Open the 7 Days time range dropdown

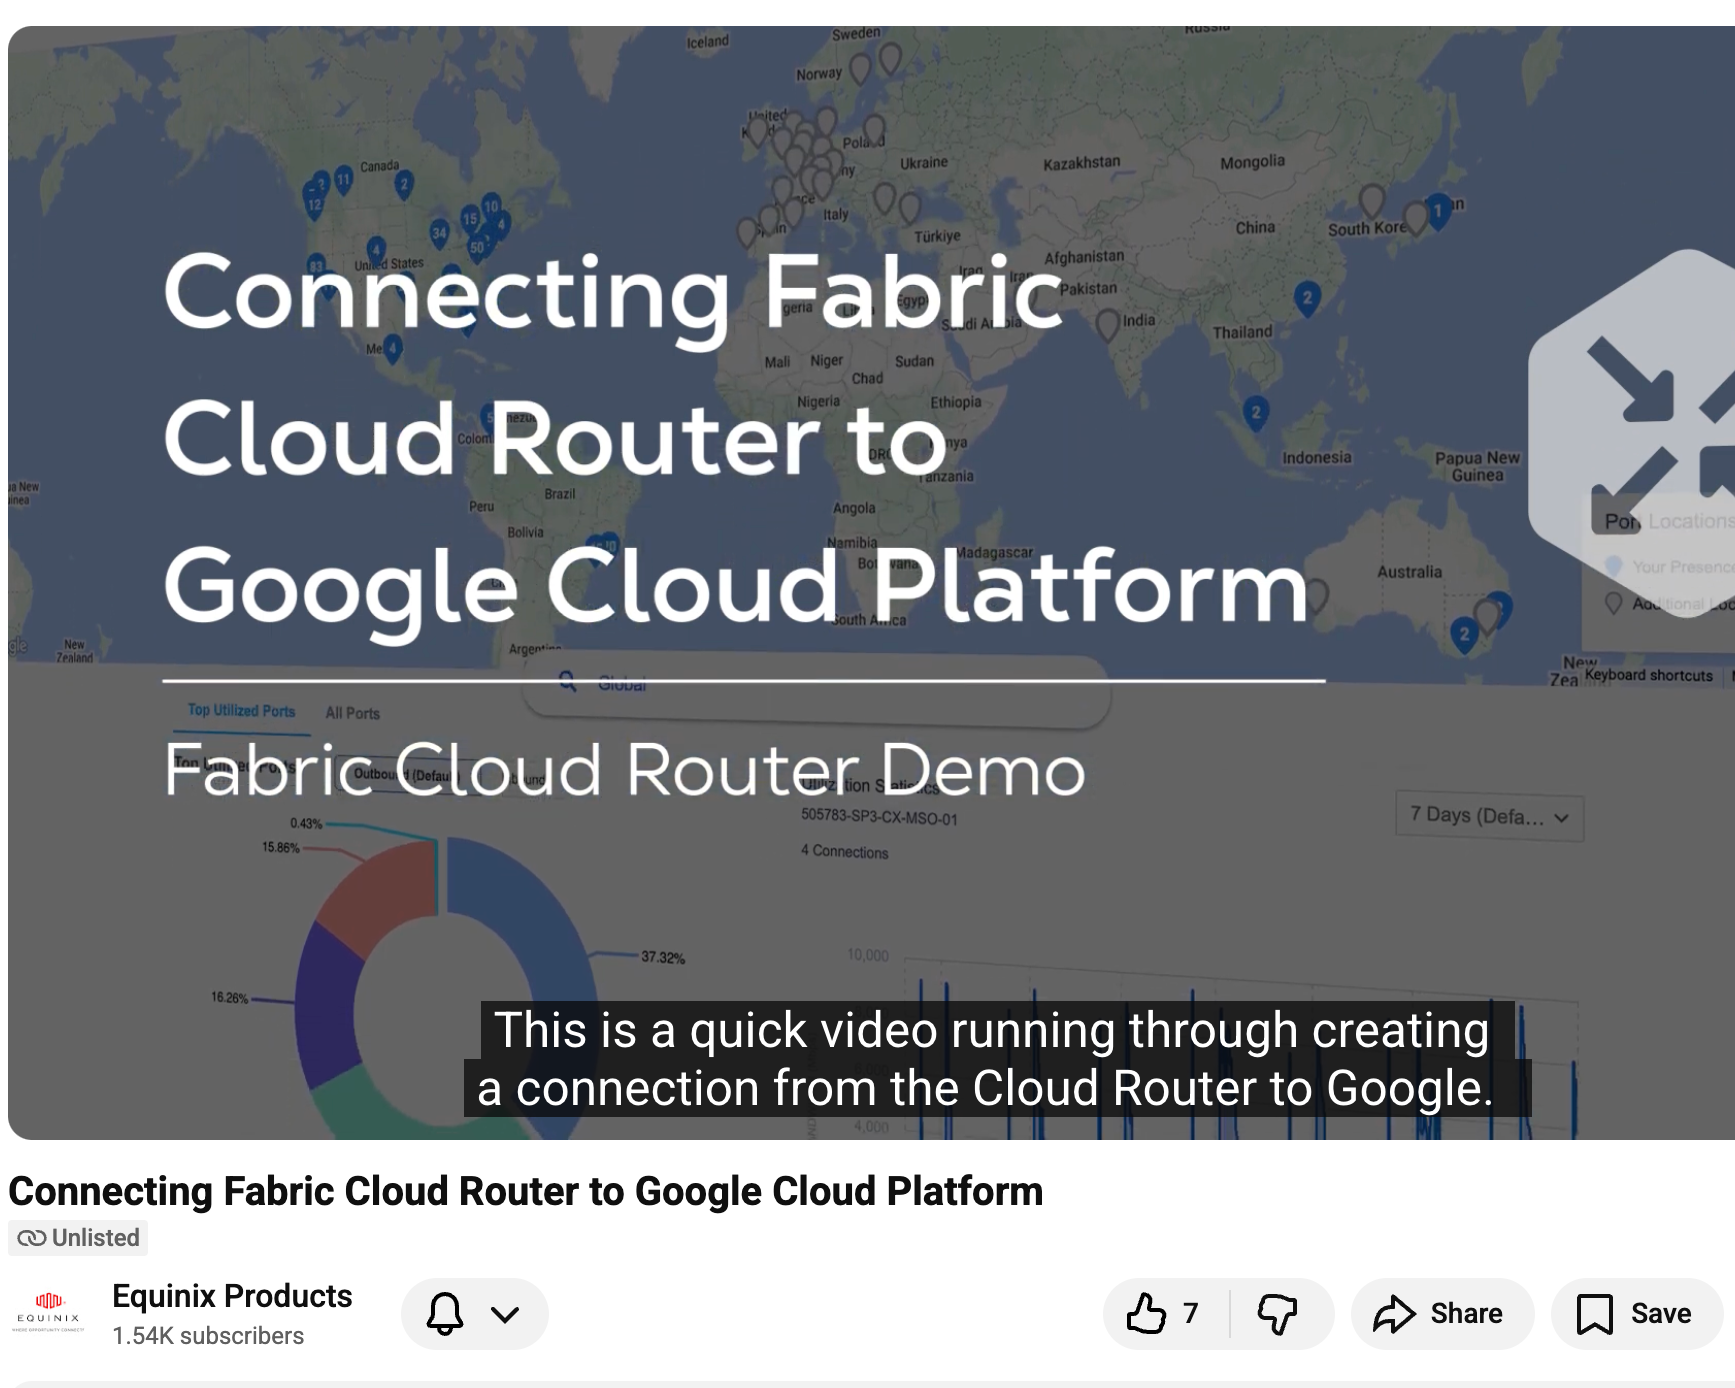[x=1489, y=816]
